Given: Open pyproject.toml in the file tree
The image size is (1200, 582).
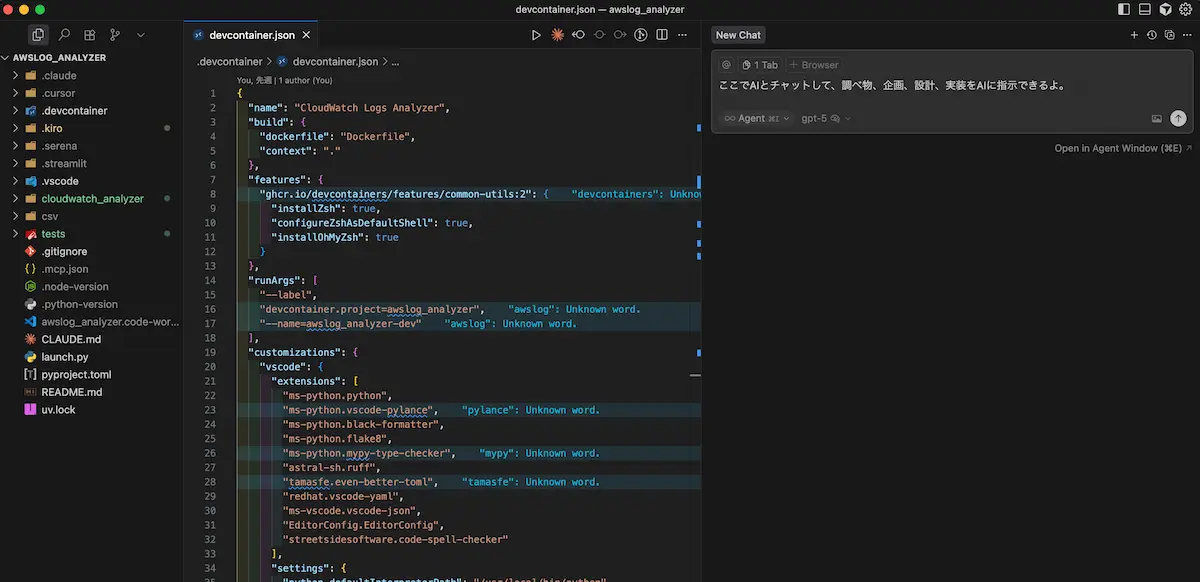Looking at the screenshot, I should click(76, 374).
